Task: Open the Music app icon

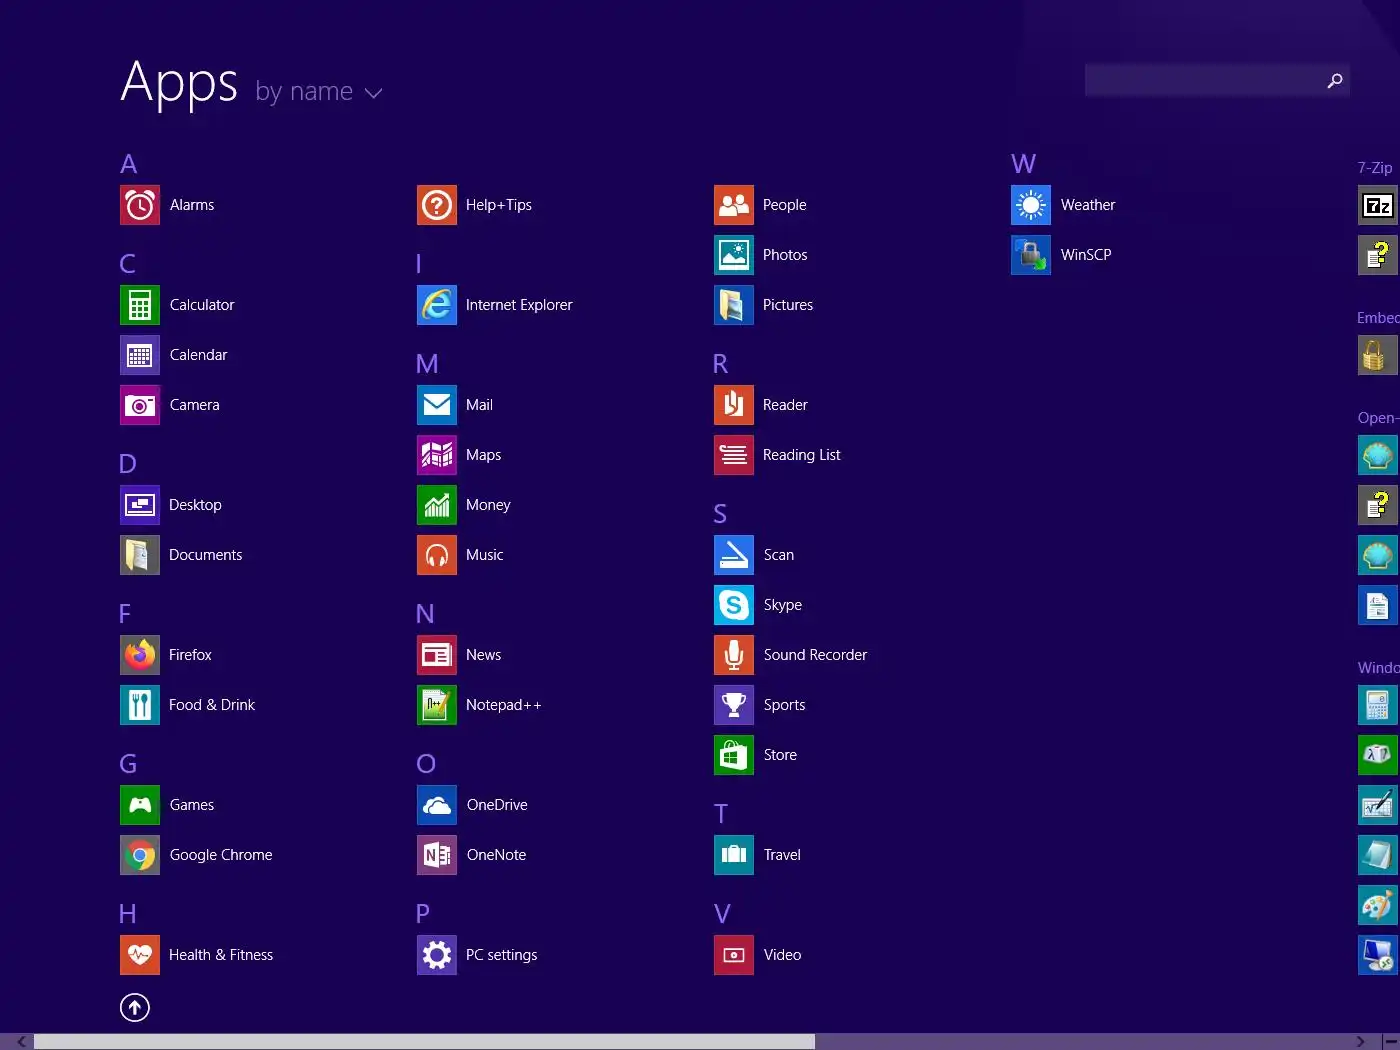Action: pyautogui.click(x=437, y=555)
